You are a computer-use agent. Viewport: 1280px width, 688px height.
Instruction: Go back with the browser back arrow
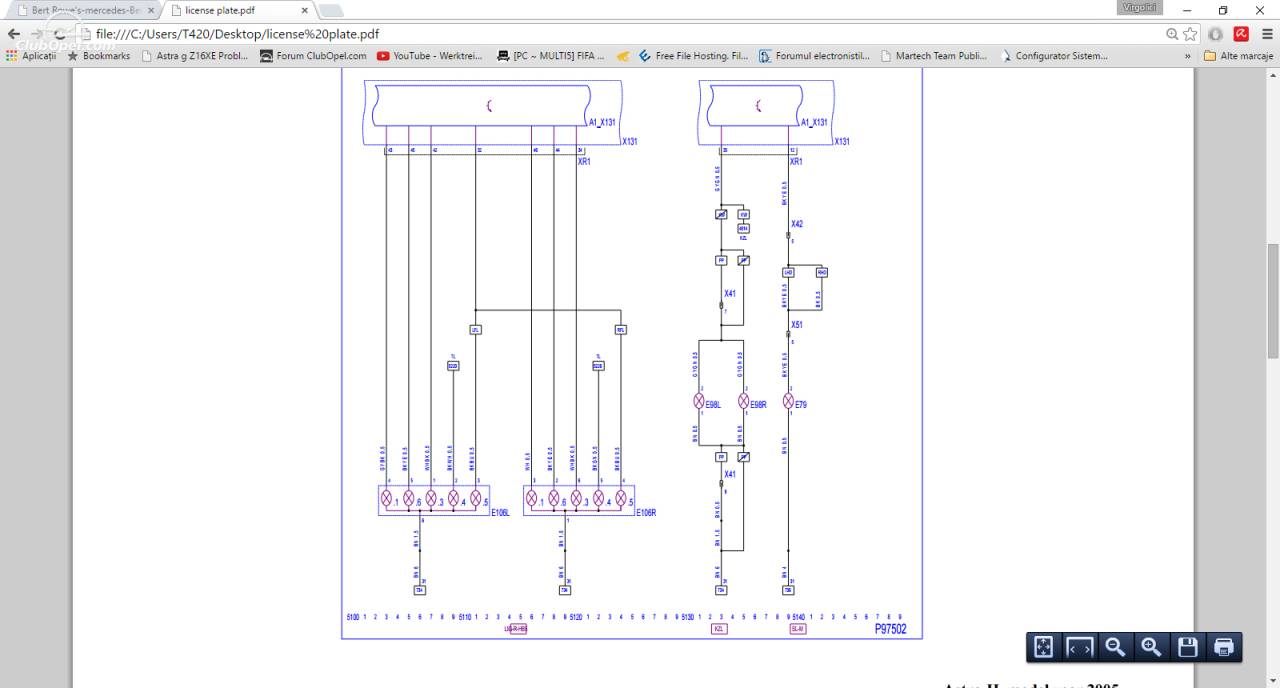tap(14, 34)
